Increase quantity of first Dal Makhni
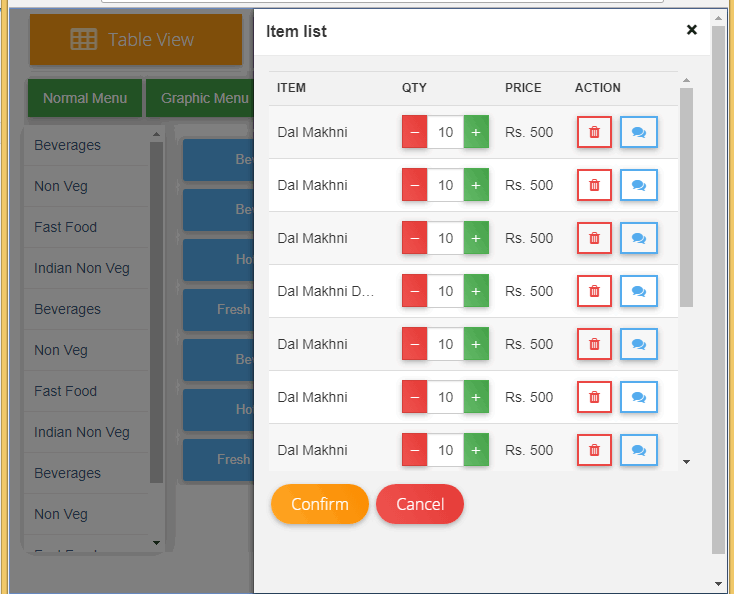This screenshot has height=594, width=734. pos(476,132)
